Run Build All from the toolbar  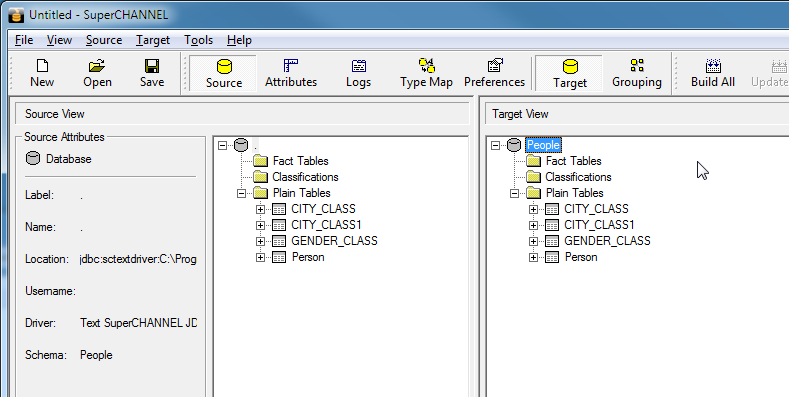[713, 73]
